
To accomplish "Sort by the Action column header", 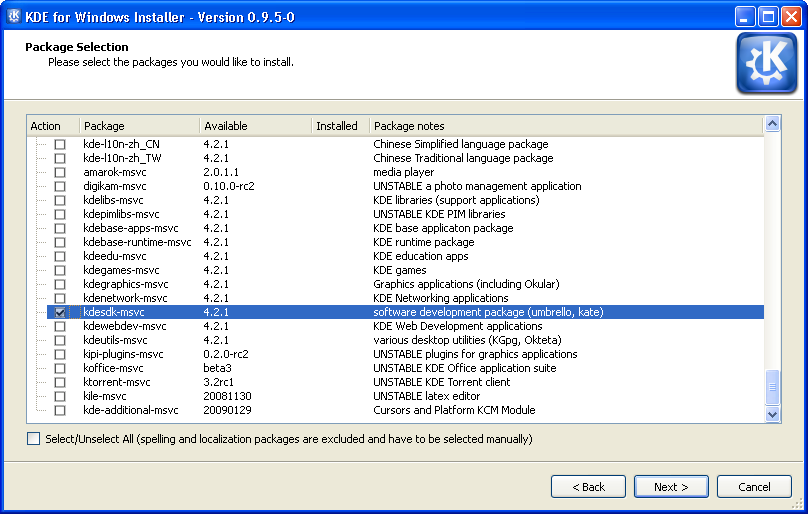I will 53,126.
